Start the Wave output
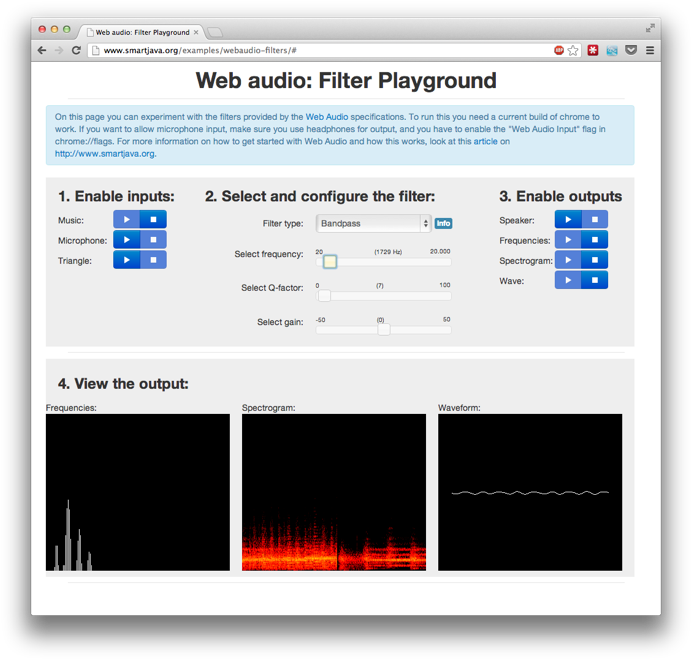This screenshot has height=659, width=691. (x=568, y=280)
